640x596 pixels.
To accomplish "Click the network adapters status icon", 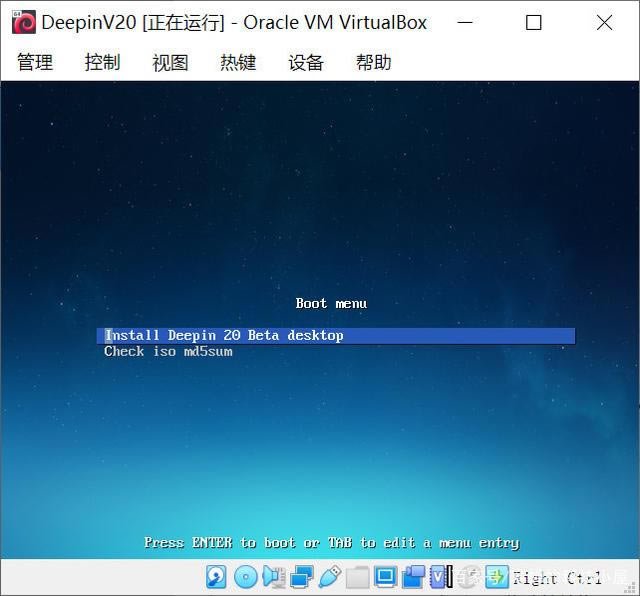I will [x=302, y=577].
